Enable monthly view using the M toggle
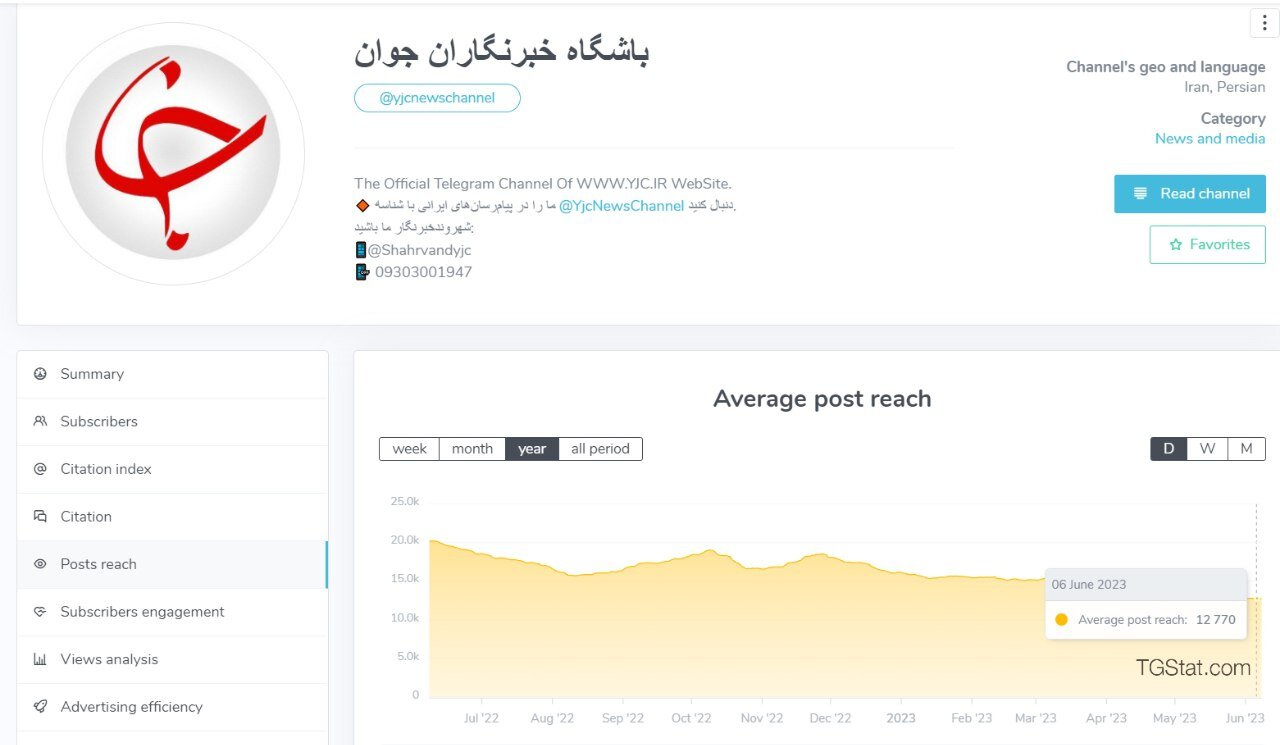This screenshot has width=1280, height=745. point(1246,449)
